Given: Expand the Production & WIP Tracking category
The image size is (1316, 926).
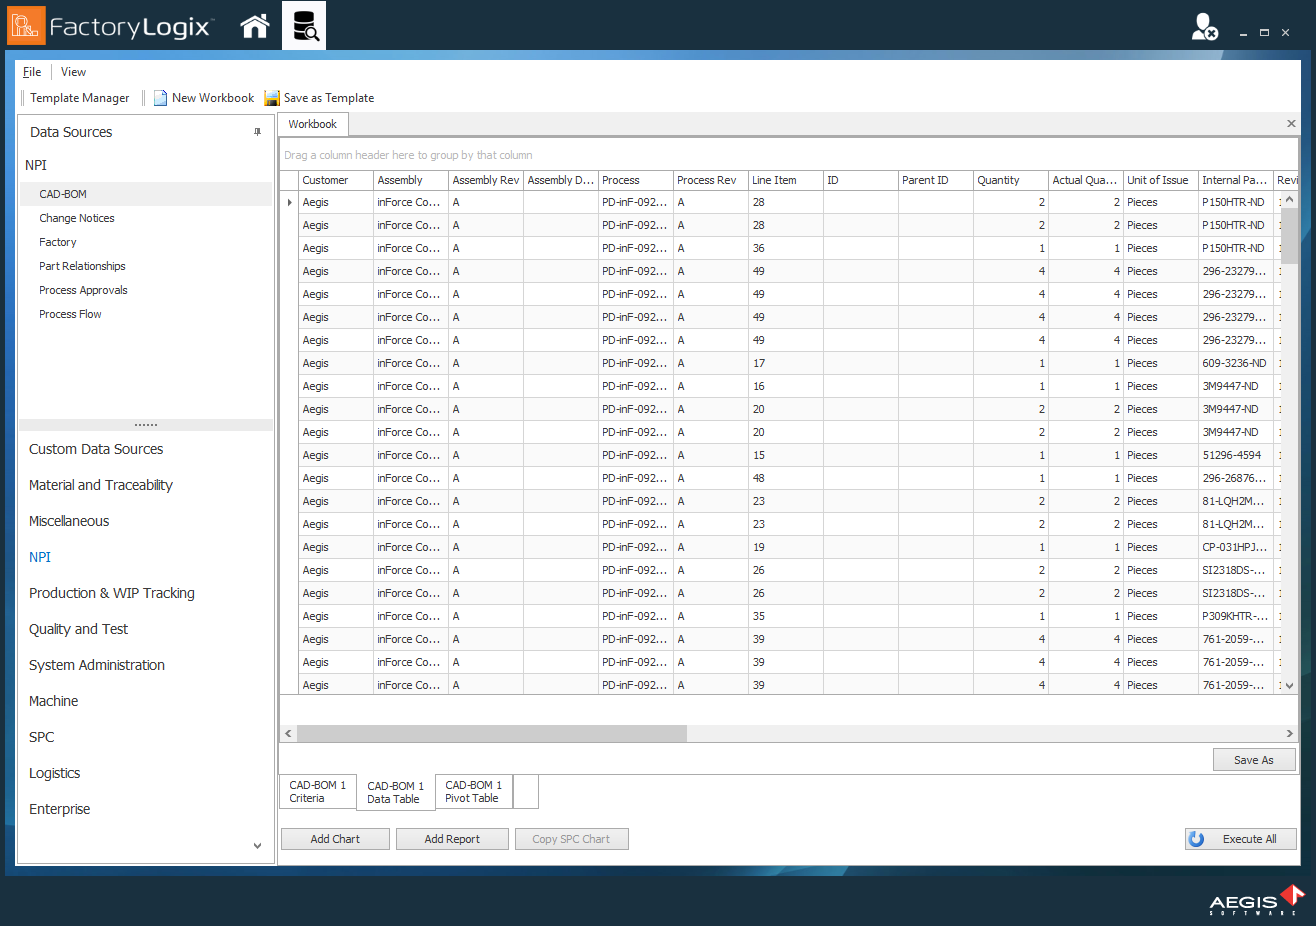Looking at the screenshot, I should click(111, 592).
